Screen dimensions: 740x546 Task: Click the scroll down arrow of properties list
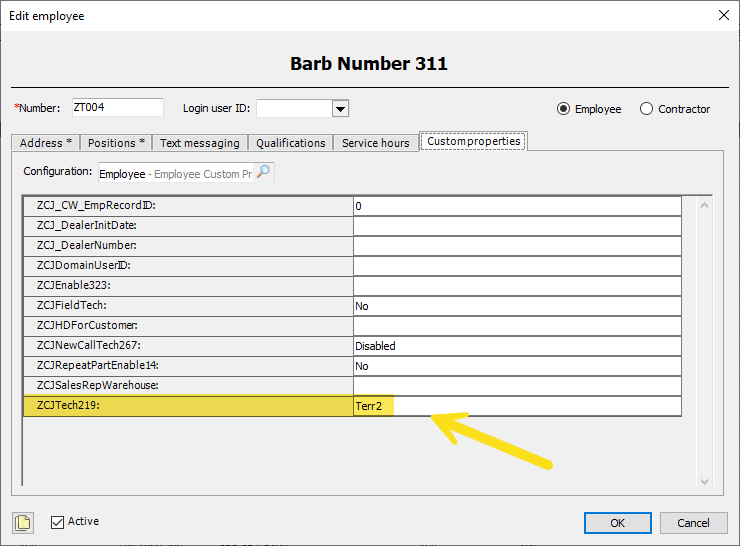point(704,481)
